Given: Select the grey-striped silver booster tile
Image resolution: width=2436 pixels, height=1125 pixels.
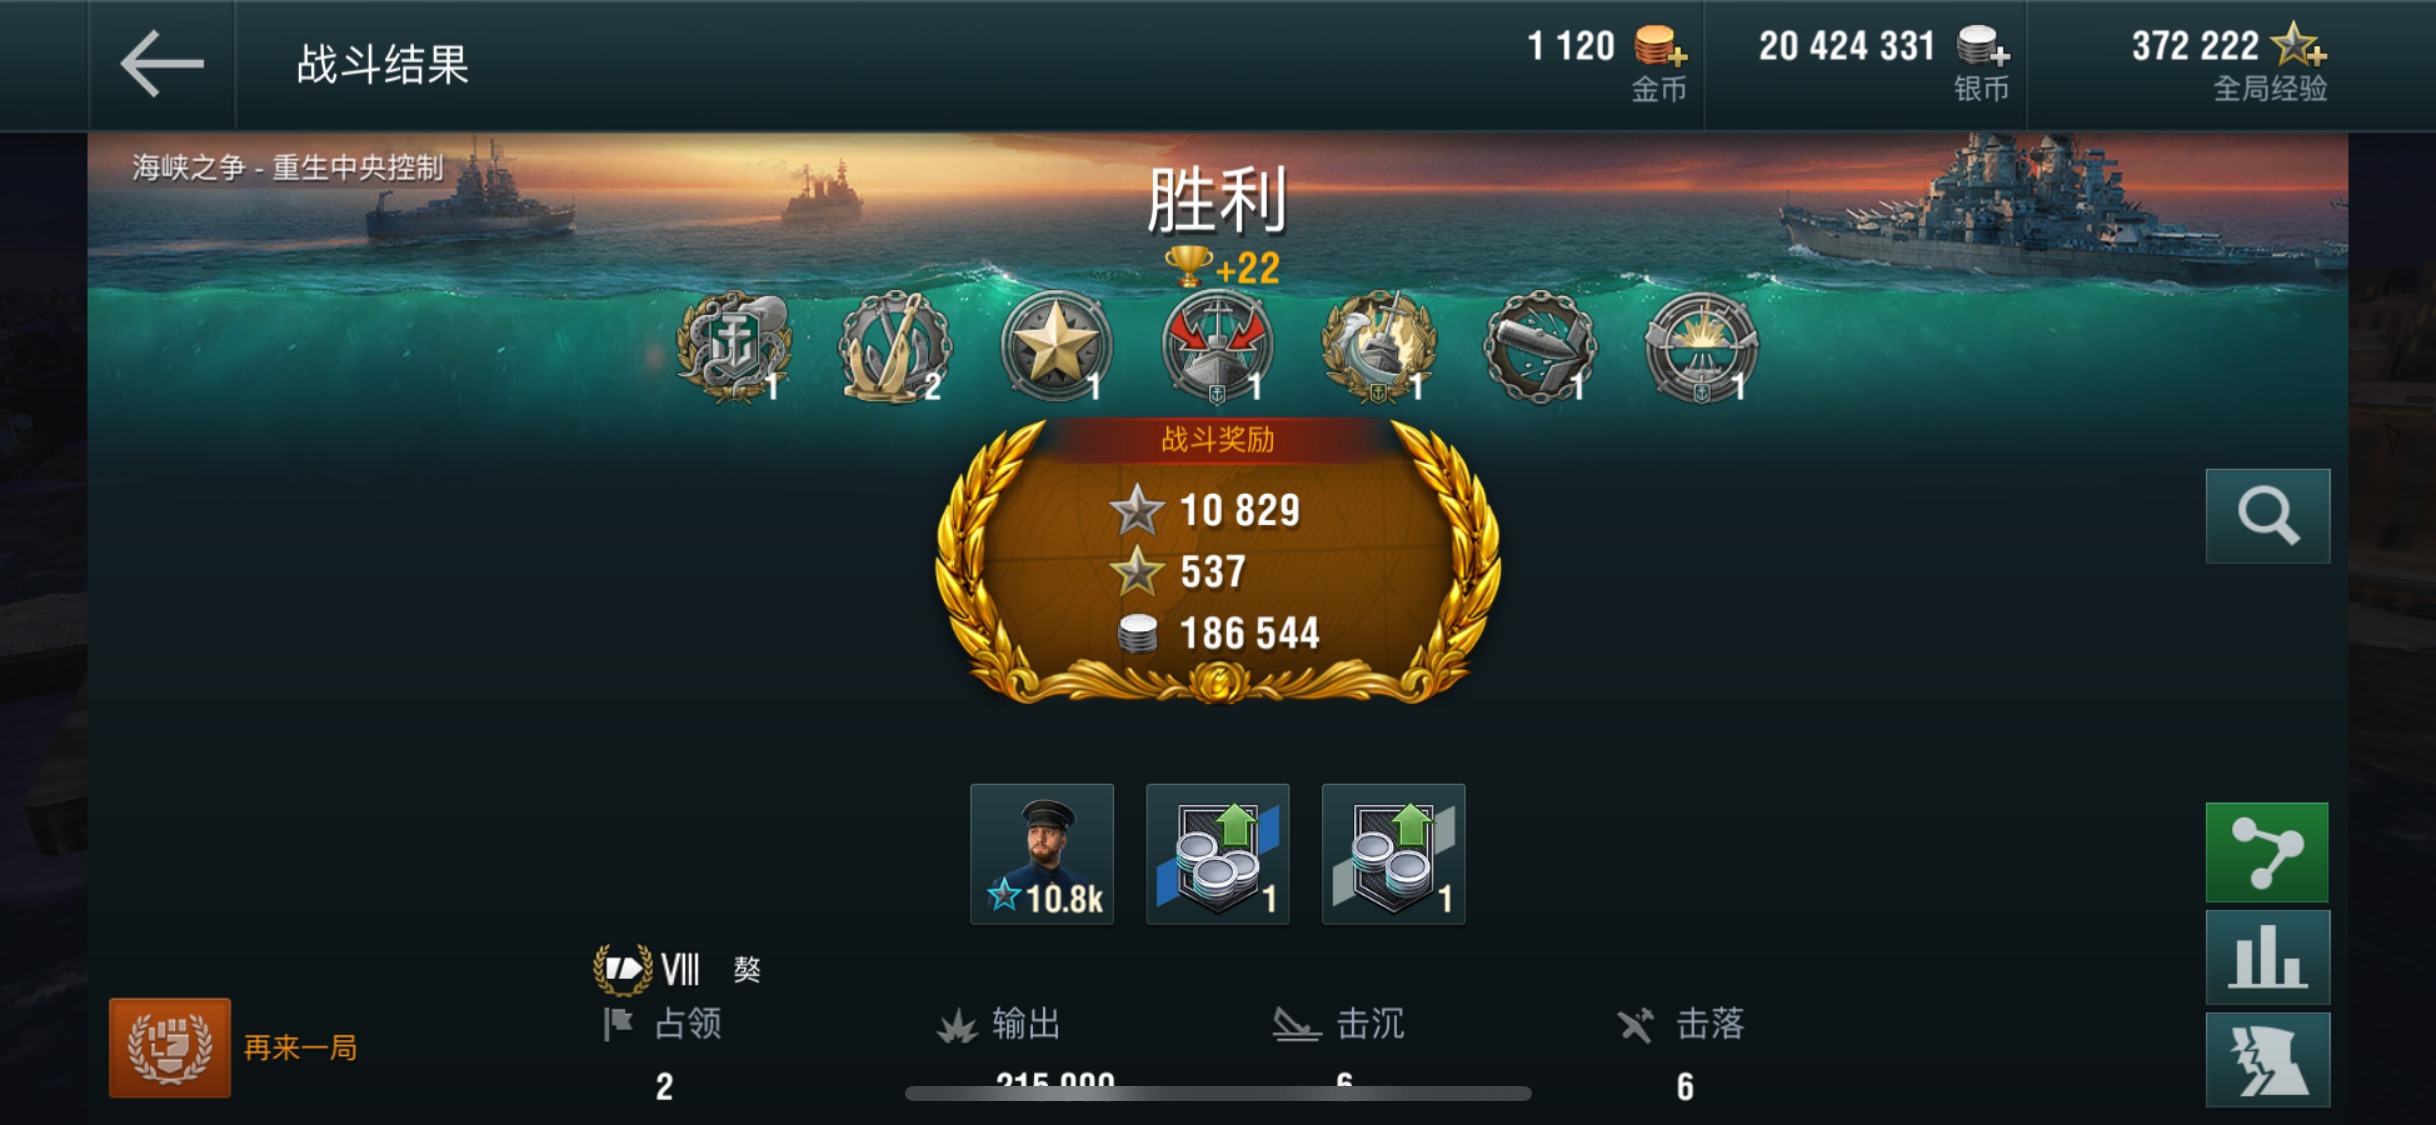Looking at the screenshot, I should [x=1394, y=854].
